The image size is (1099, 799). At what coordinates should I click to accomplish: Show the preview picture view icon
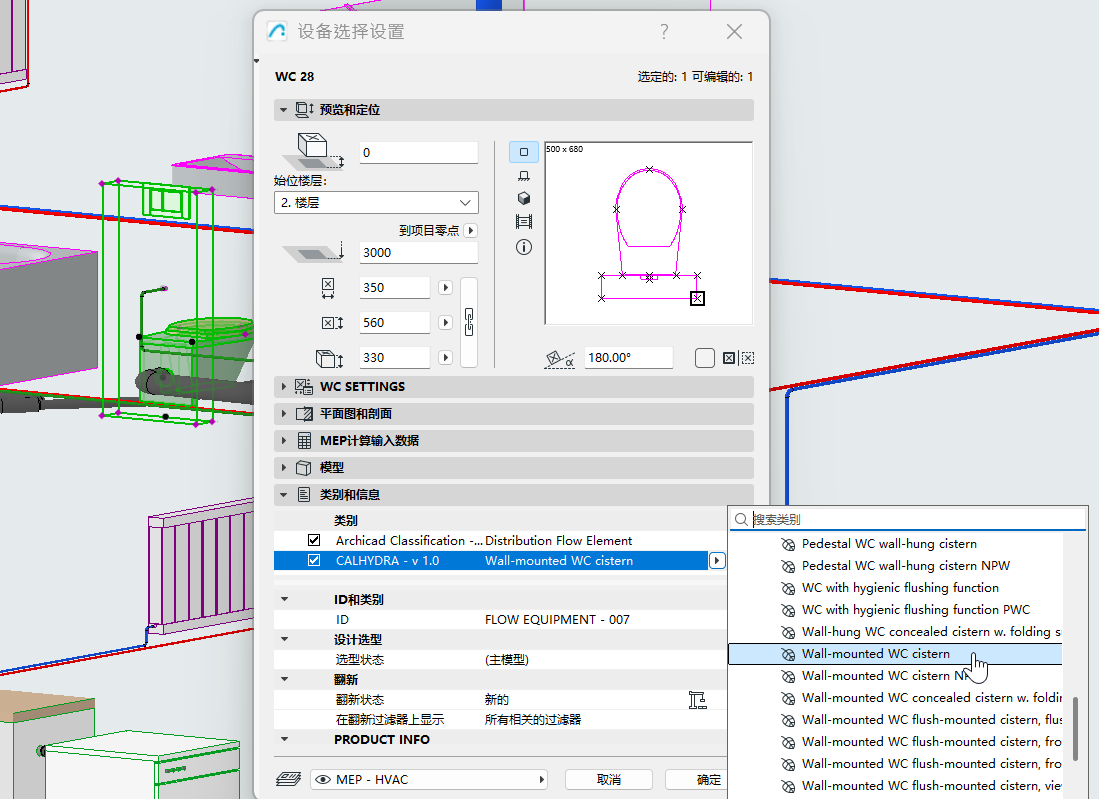pos(524,222)
